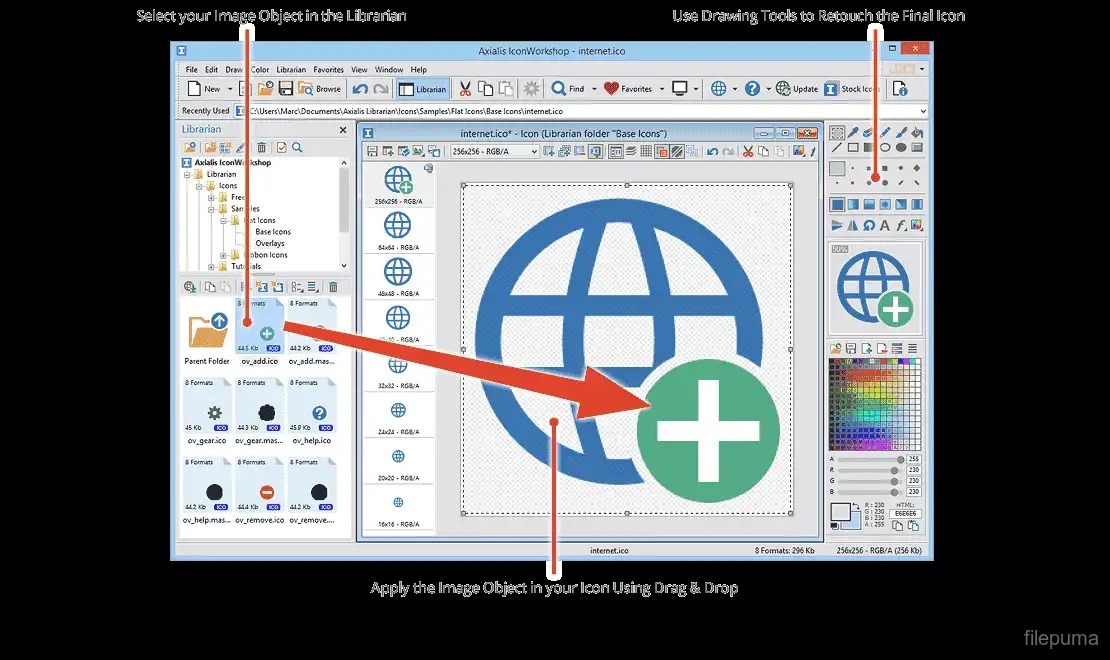Screen dimensions: 1110x660
Task: Collapse the Librarian tree node
Action: 186,174
